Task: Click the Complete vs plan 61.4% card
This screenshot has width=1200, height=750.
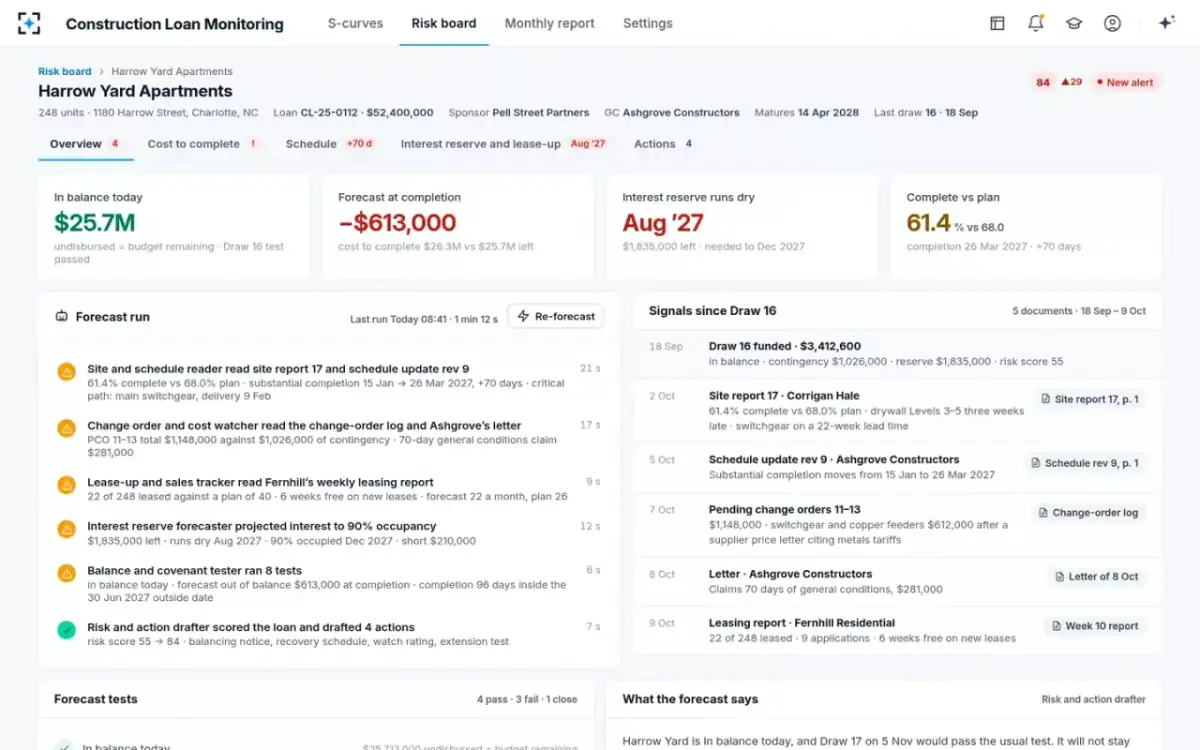Action: point(1026,227)
